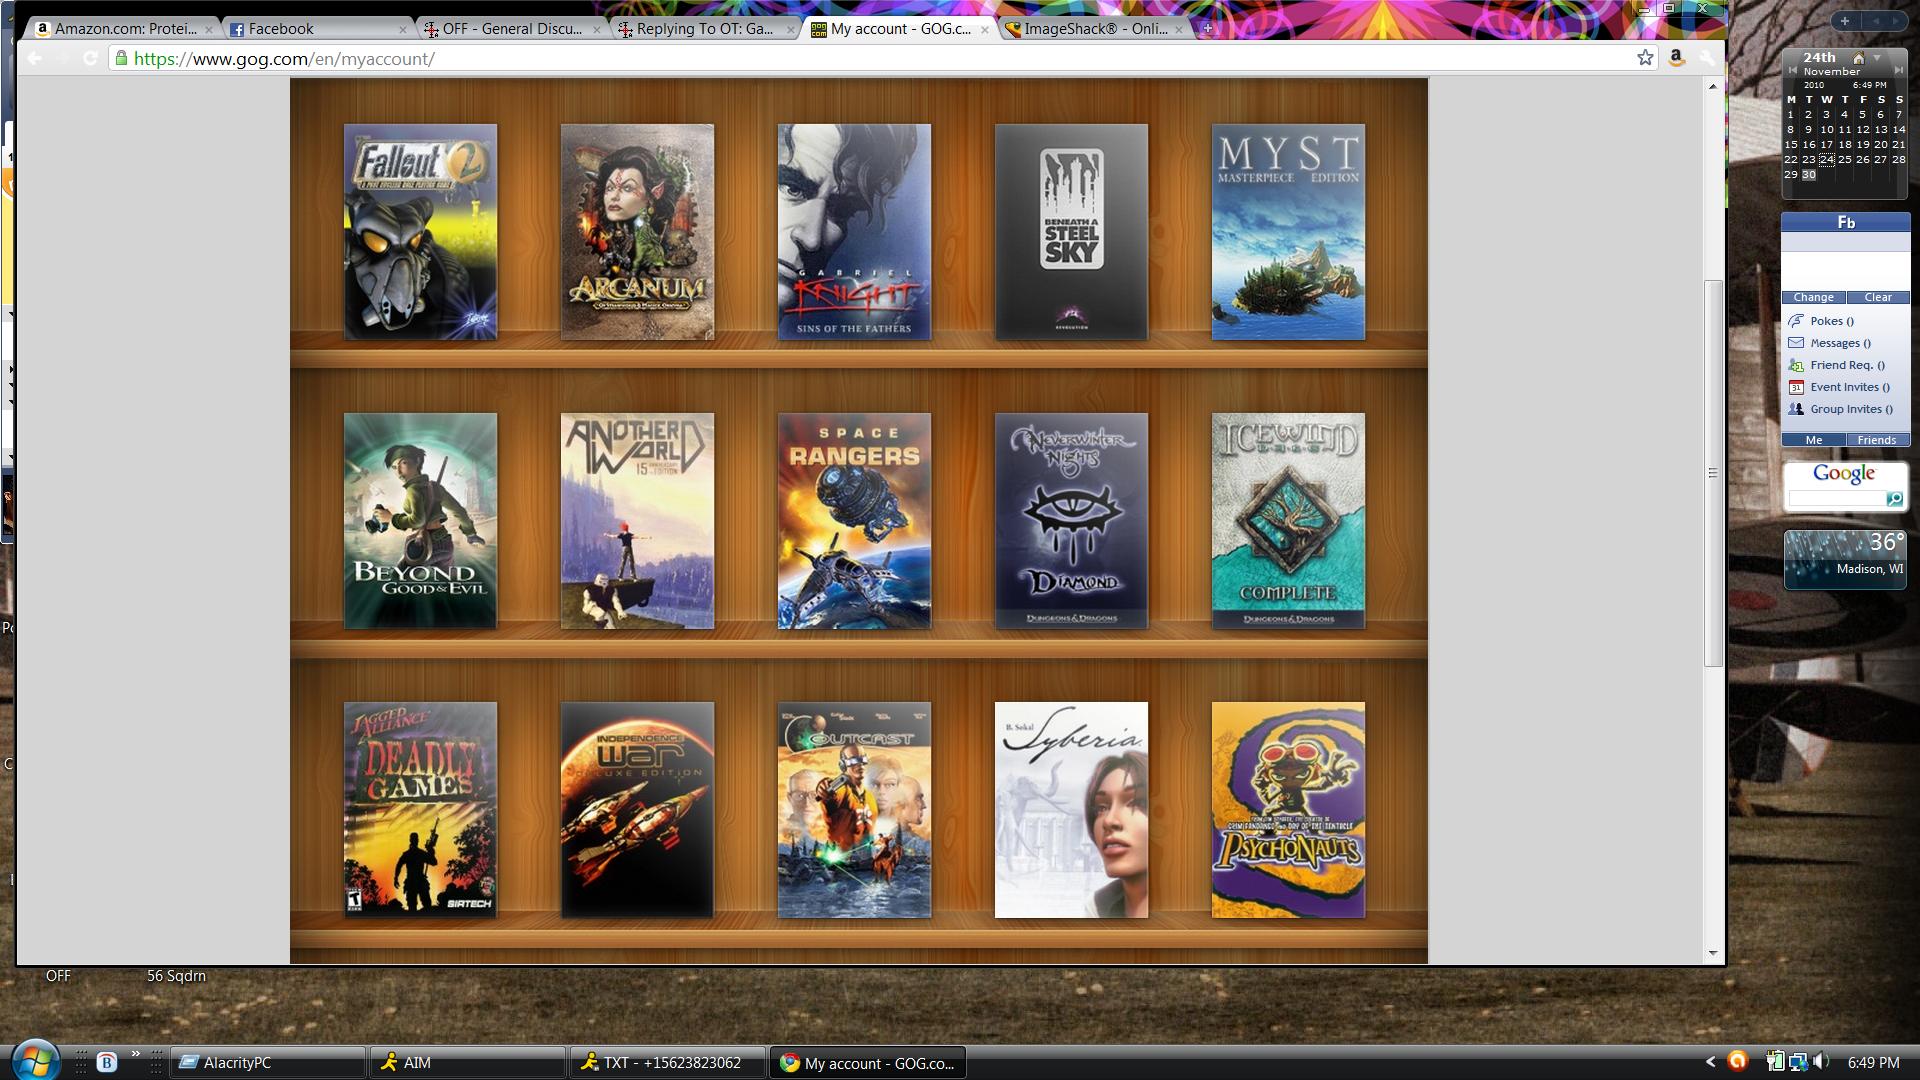Click scrollbar down arrow in browser
Image resolution: width=1920 pixels, height=1080 pixels.
coord(1713,954)
